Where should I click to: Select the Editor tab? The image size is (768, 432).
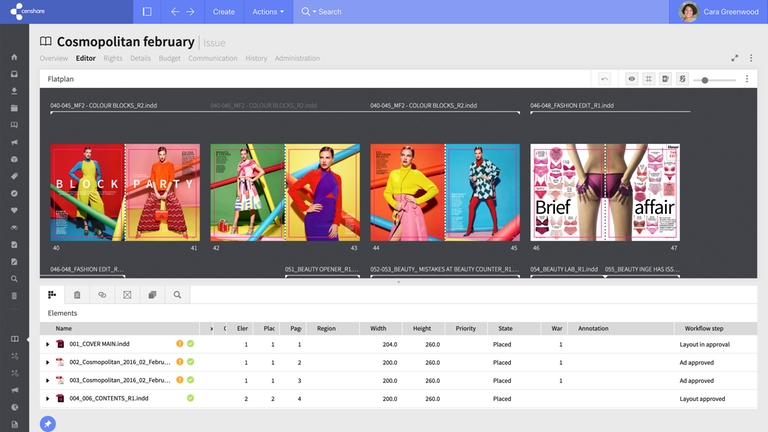(85, 58)
